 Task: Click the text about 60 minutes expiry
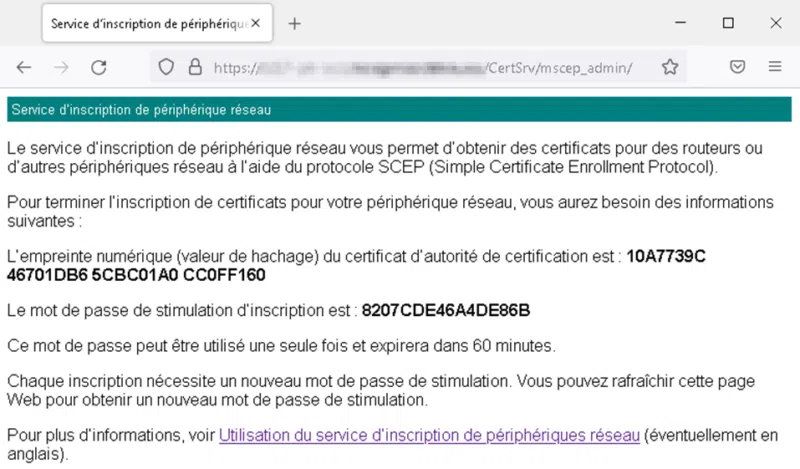281,346
